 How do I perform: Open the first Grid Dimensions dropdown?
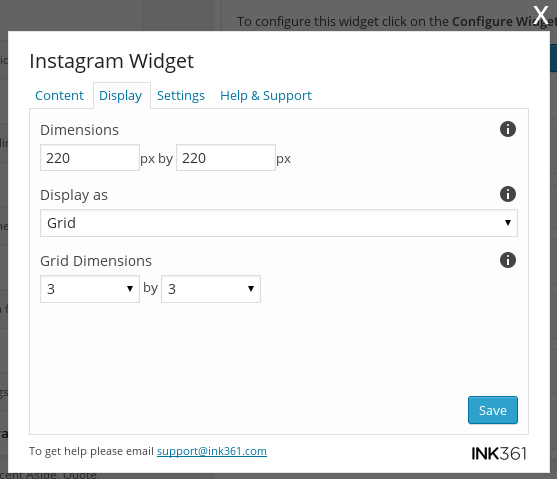[x=90, y=289]
